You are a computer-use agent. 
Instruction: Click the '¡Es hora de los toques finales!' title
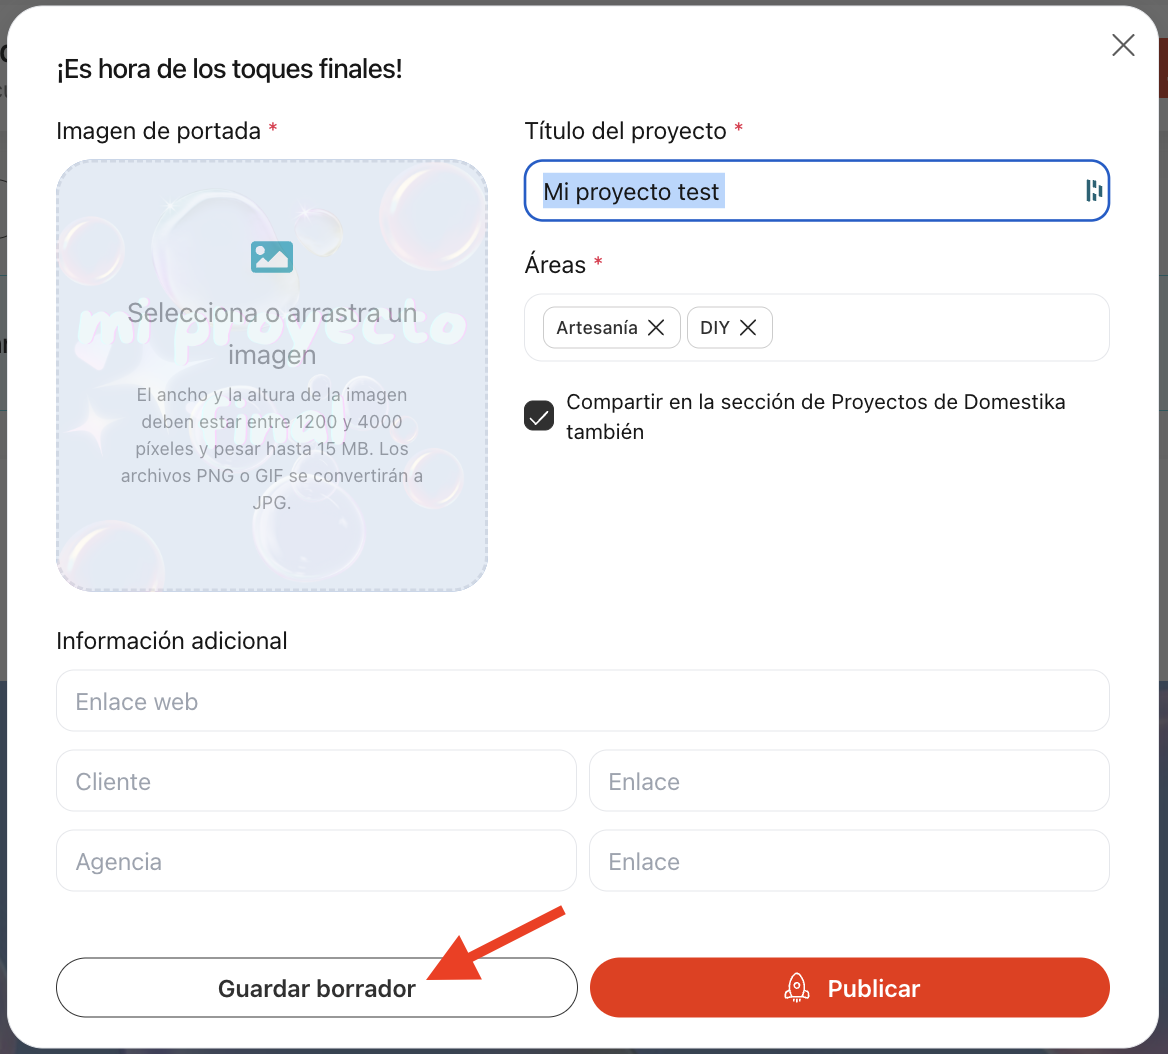click(229, 69)
